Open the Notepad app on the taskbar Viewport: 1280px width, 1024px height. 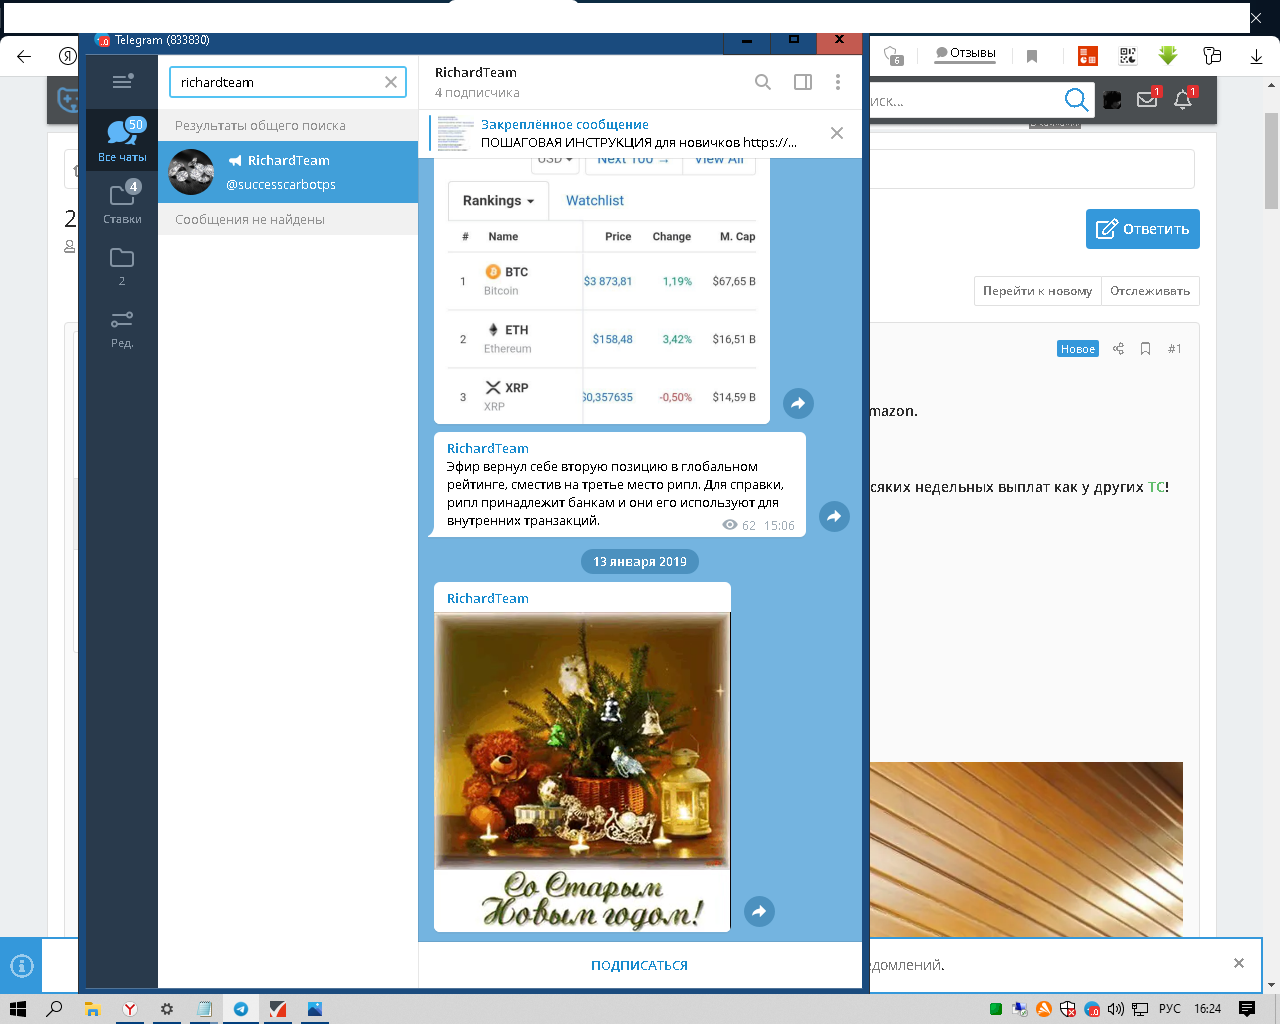click(204, 1009)
